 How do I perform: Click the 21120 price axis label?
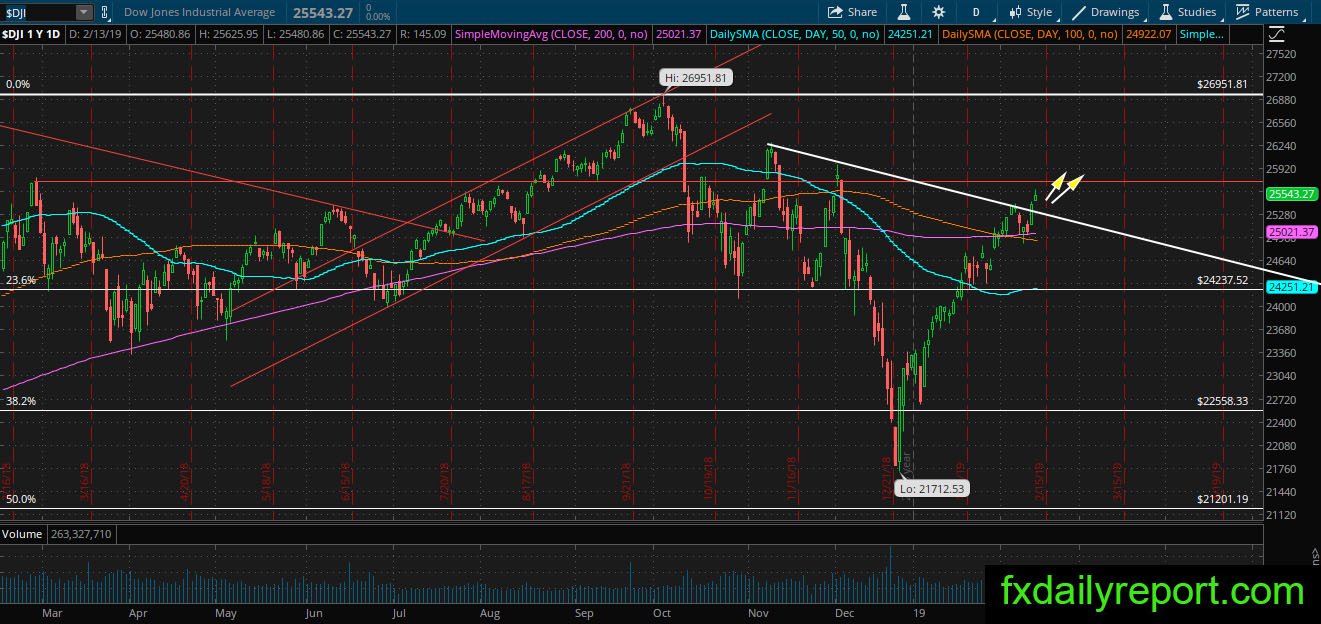(1281, 515)
